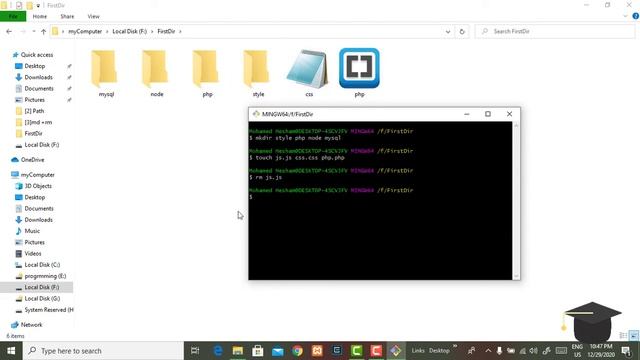The width and height of the screenshot is (640, 360).
Task: Open the Windows Start menu
Action: click(11, 351)
